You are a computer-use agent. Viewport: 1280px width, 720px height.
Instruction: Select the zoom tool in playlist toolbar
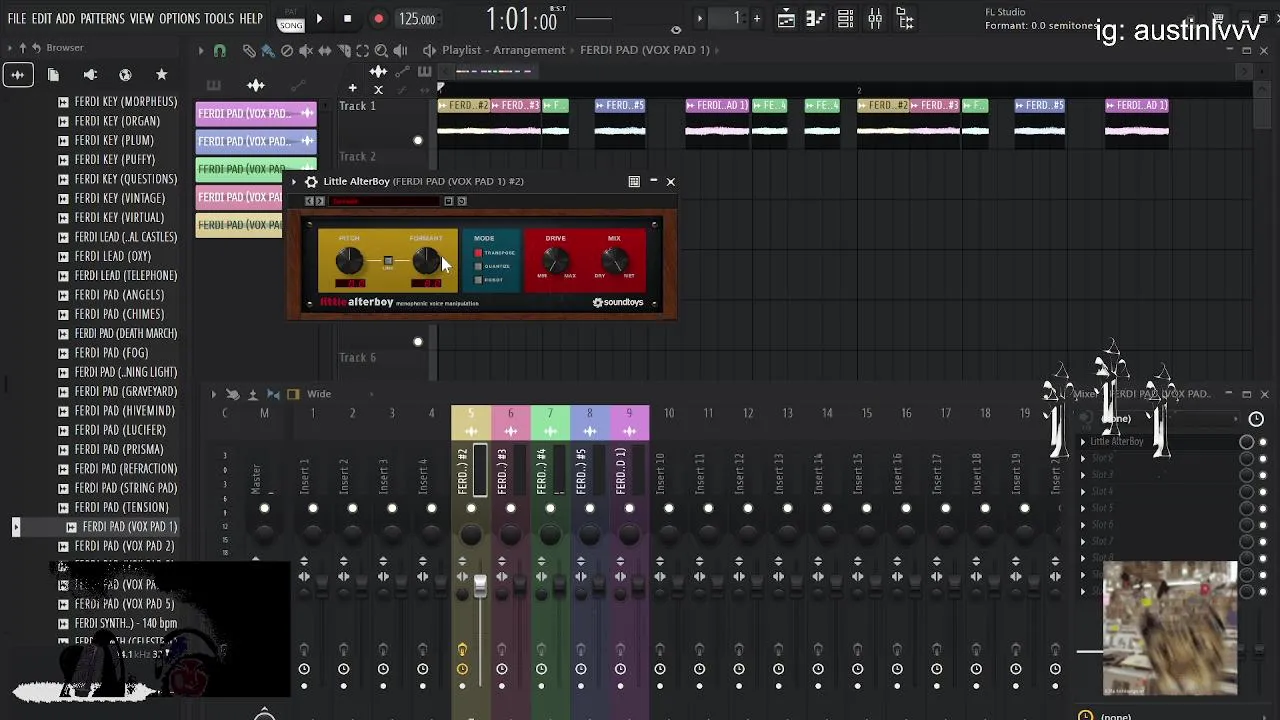click(381, 50)
